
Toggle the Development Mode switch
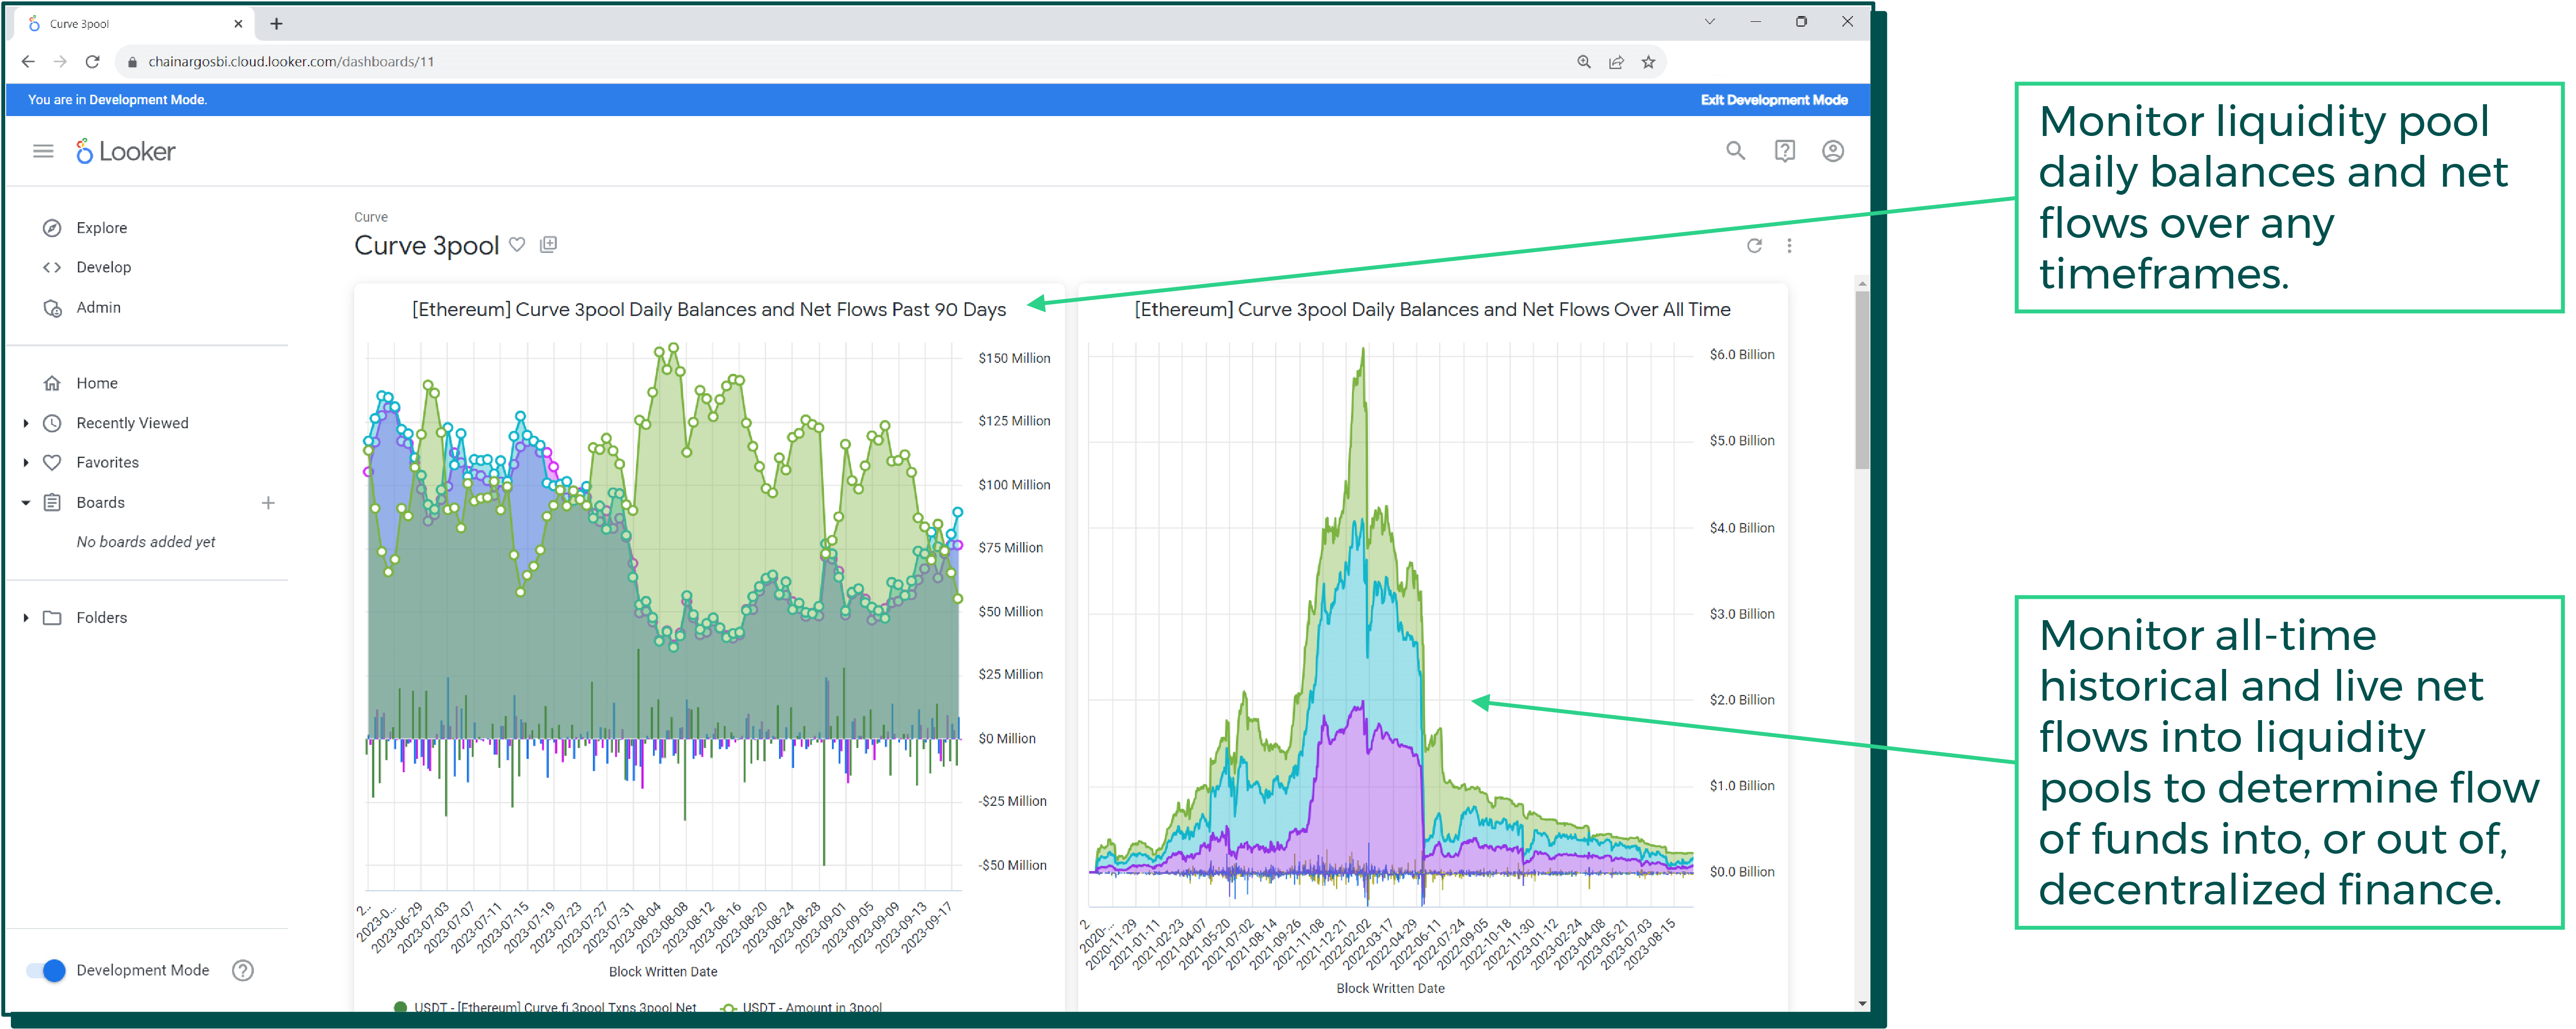tap(46, 970)
